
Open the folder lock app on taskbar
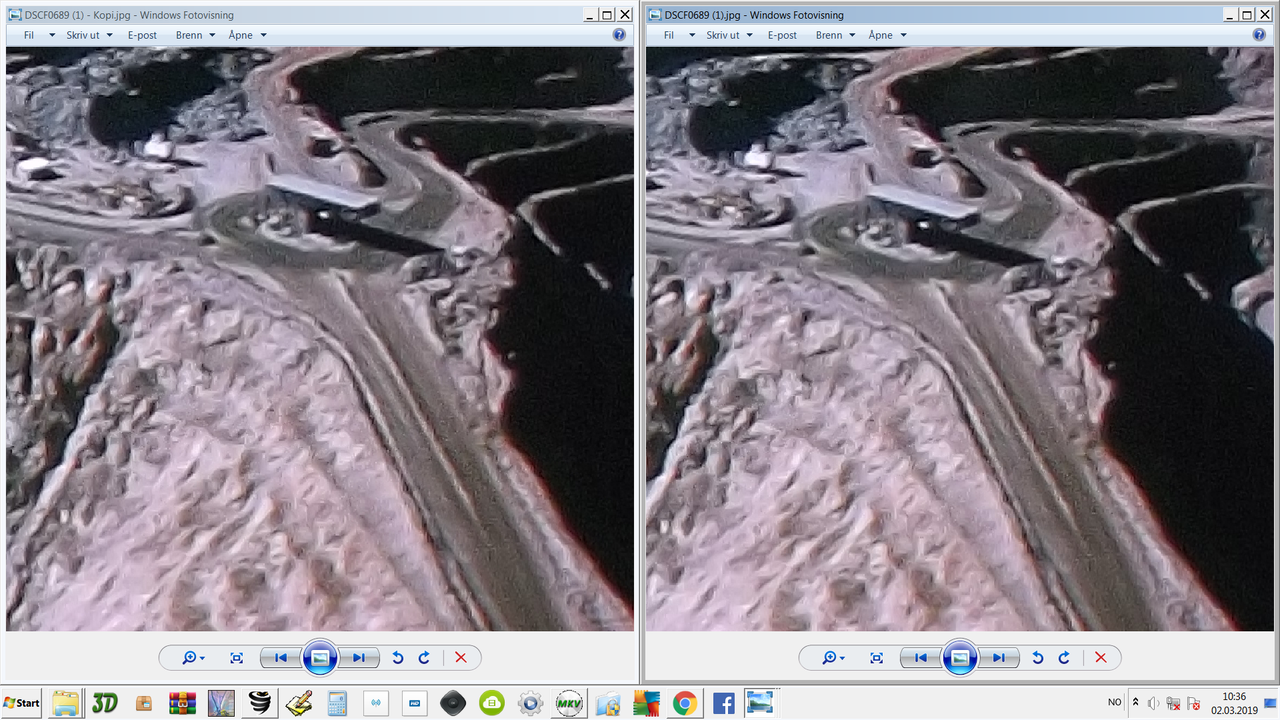(x=608, y=703)
